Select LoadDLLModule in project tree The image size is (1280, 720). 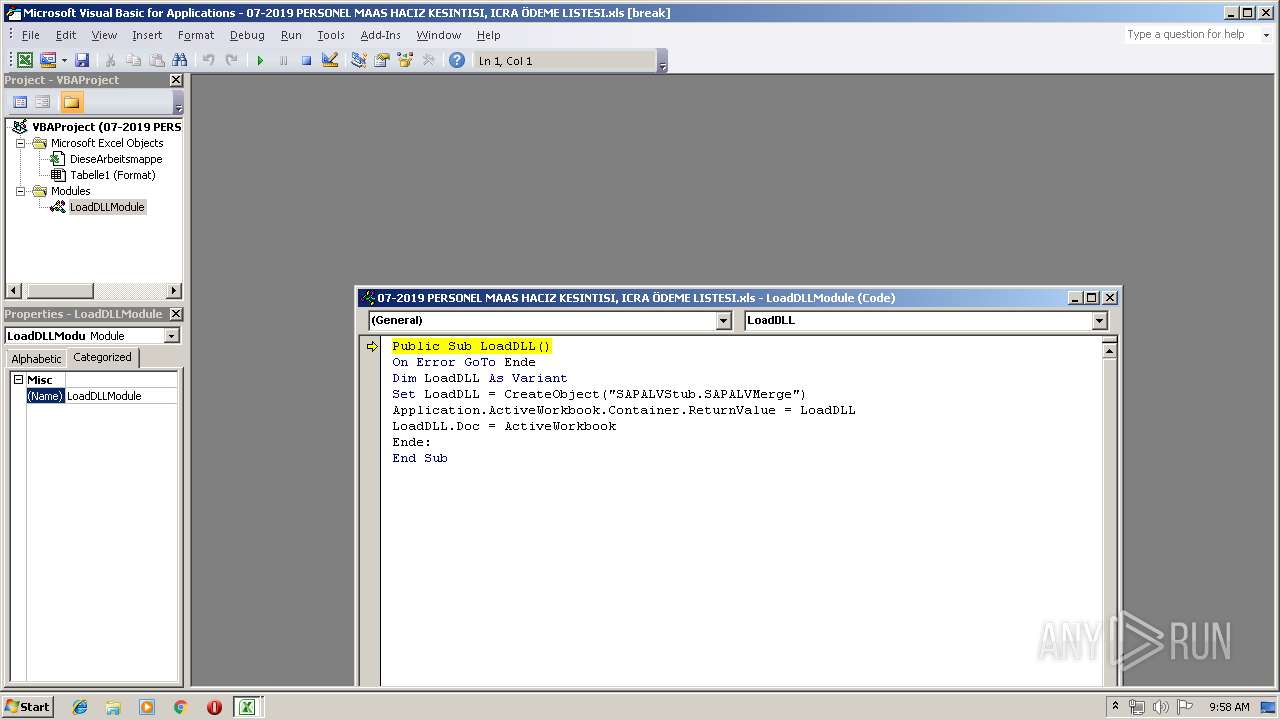click(x=107, y=207)
